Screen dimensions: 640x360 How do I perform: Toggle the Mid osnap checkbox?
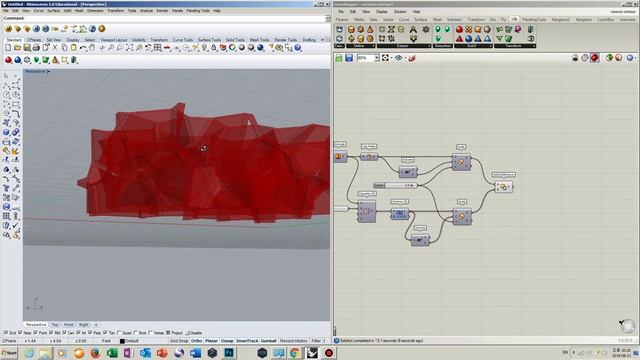pos(51,333)
